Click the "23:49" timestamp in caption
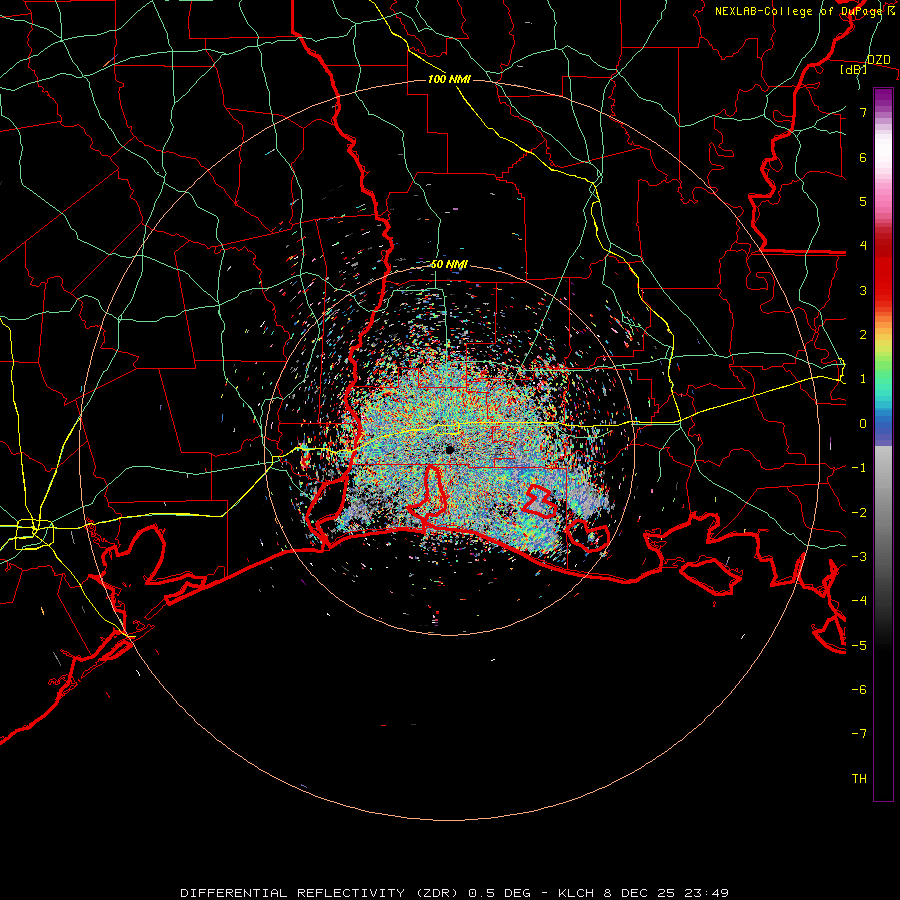Viewport: 900px width, 900px height. 708,893
